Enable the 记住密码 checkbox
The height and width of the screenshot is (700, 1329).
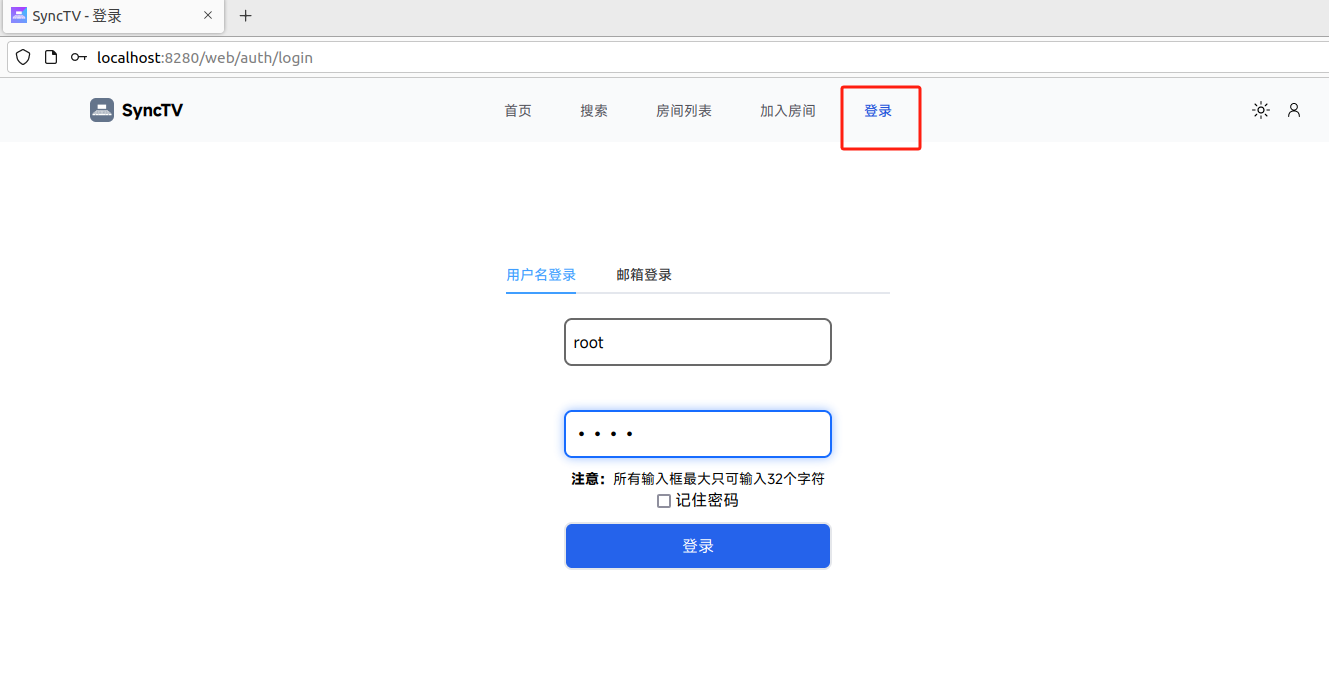[x=664, y=501]
